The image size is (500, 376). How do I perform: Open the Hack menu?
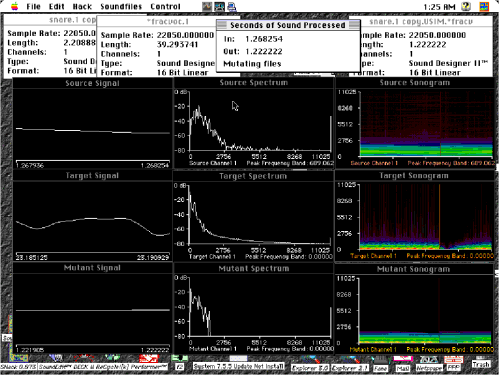coord(82,6)
